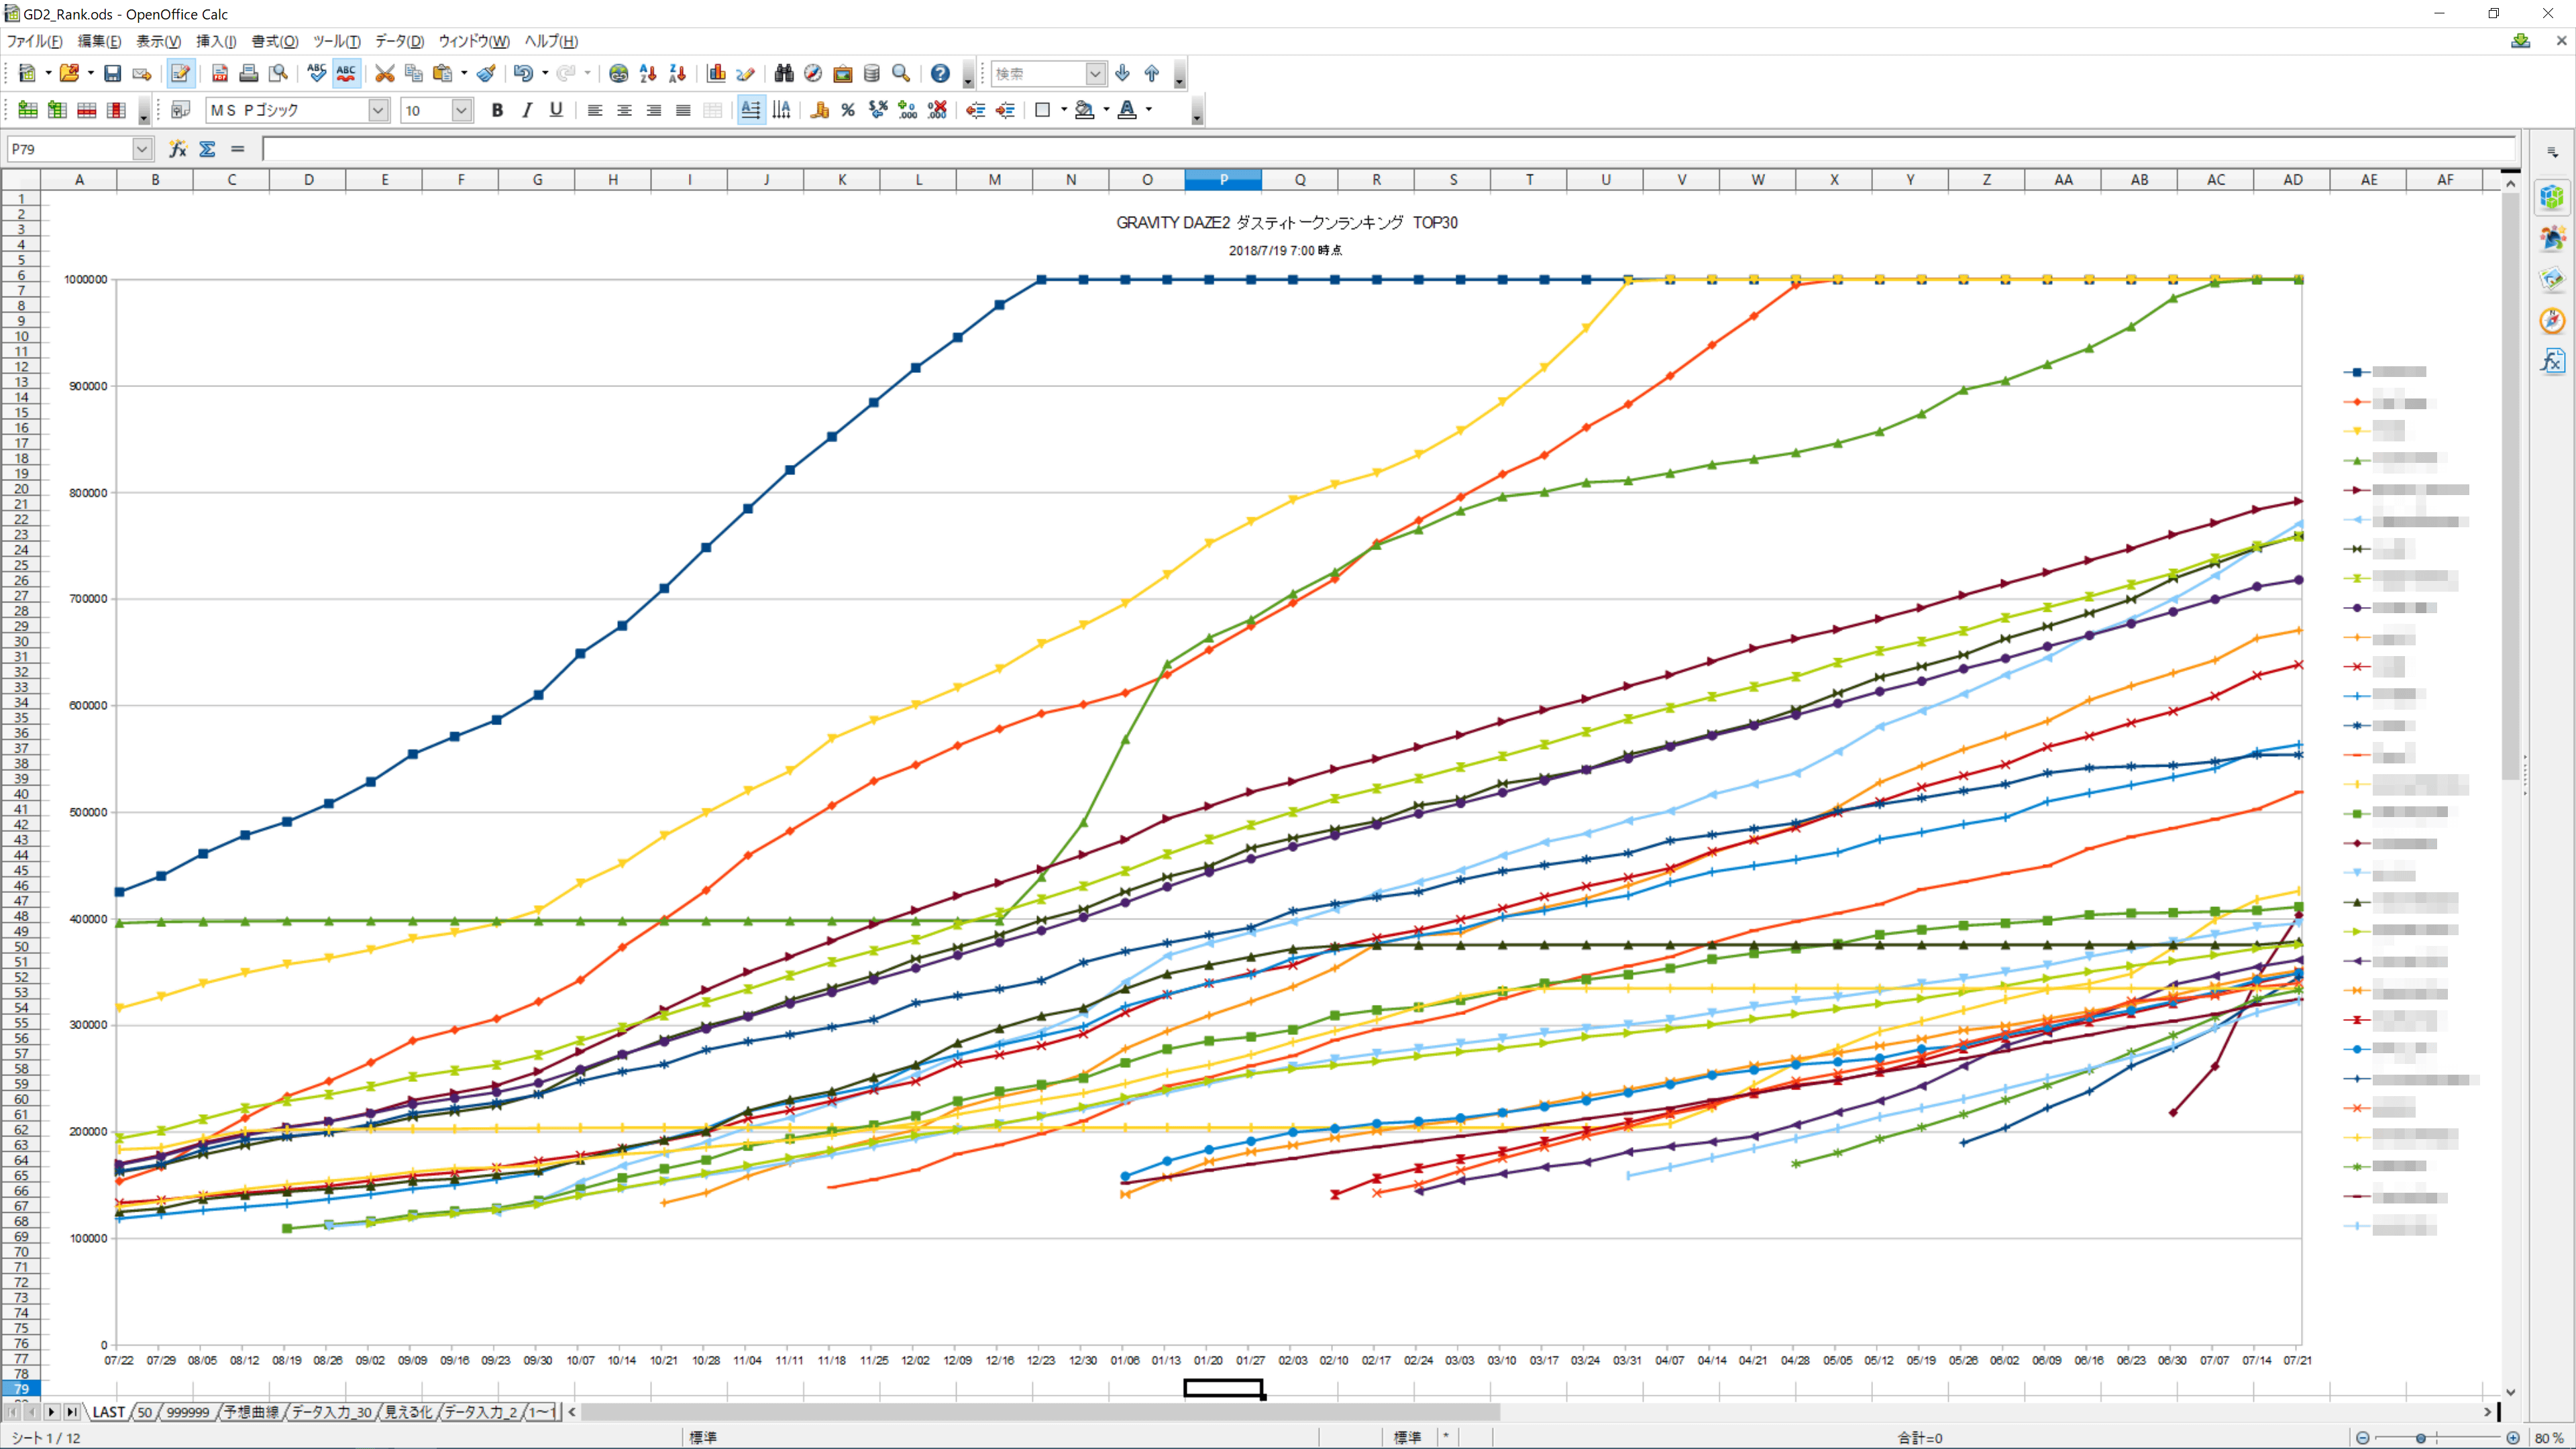Image resolution: width=2576 pixels, height=1449 pixels.
Task: Open Function Wizard fx icon
Action: tap(178, 149)
